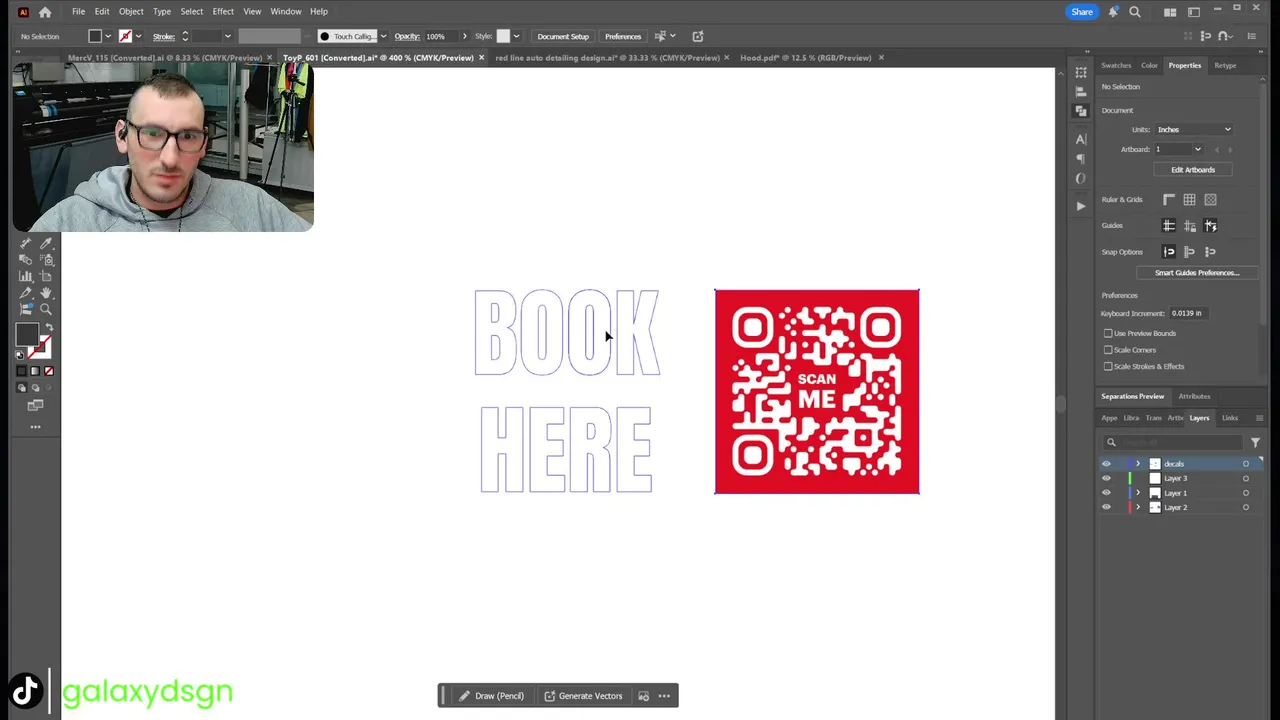Image resolution: width=1280 pixels, height=720 pixels.
Task: Open Edit Toolbar three dots
Action: (x=35, y=427)
